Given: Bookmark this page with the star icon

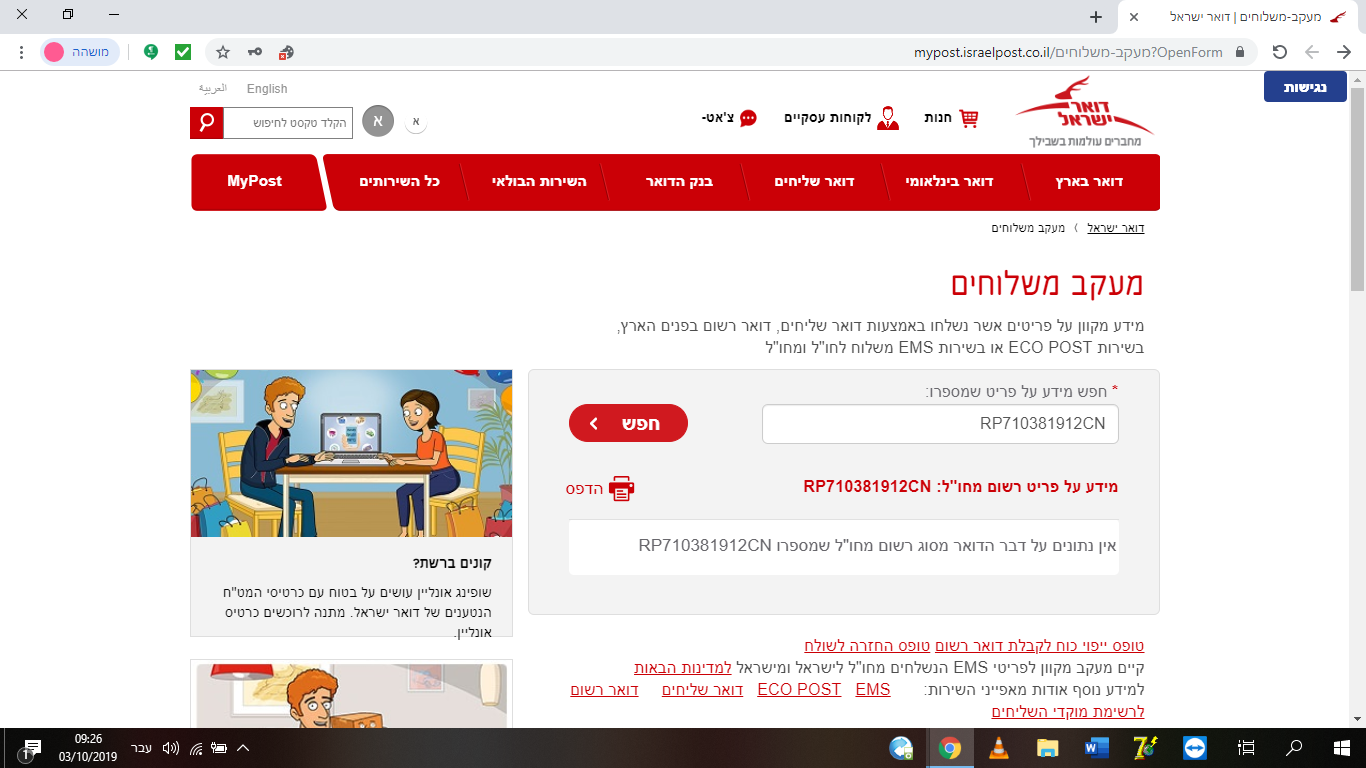Looking at the screenshot, I should [223, 52].
